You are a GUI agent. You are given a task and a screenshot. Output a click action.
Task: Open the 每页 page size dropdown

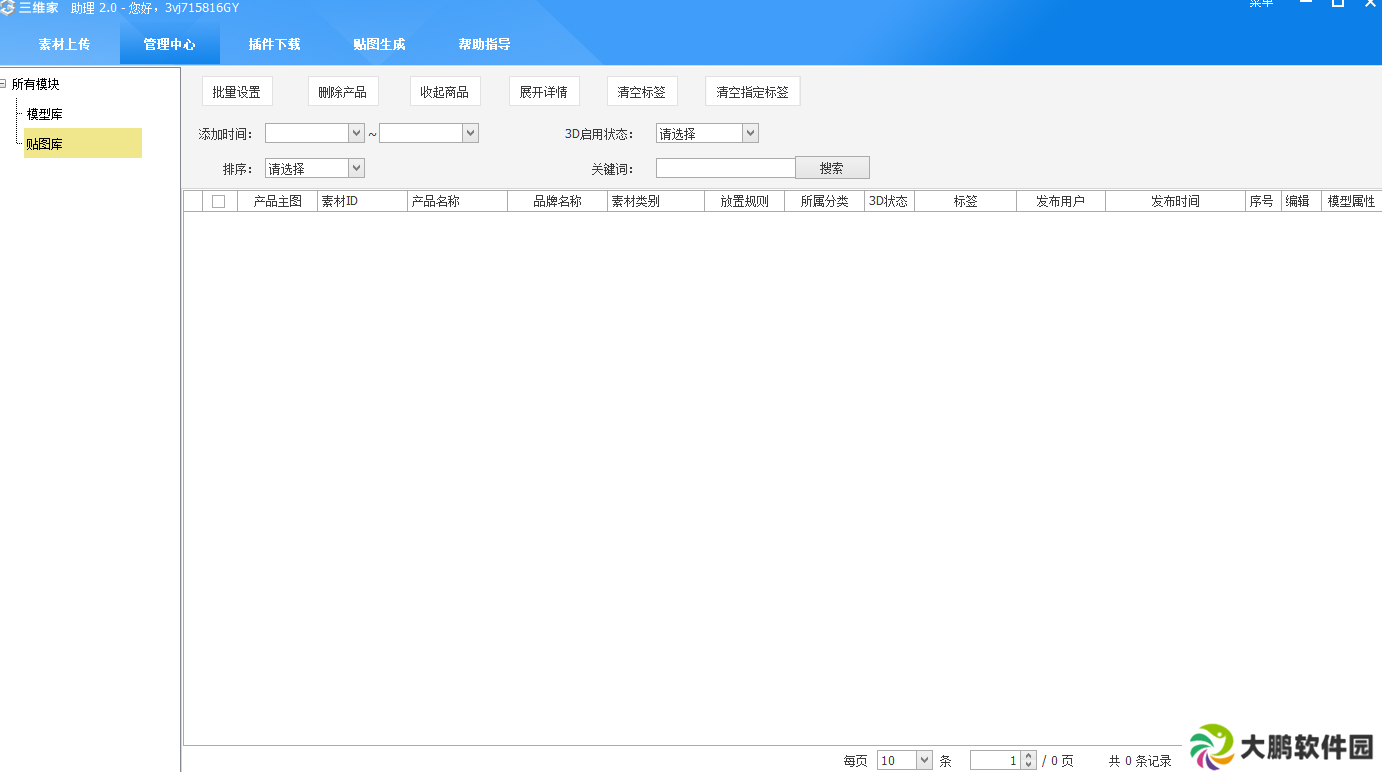924,761
